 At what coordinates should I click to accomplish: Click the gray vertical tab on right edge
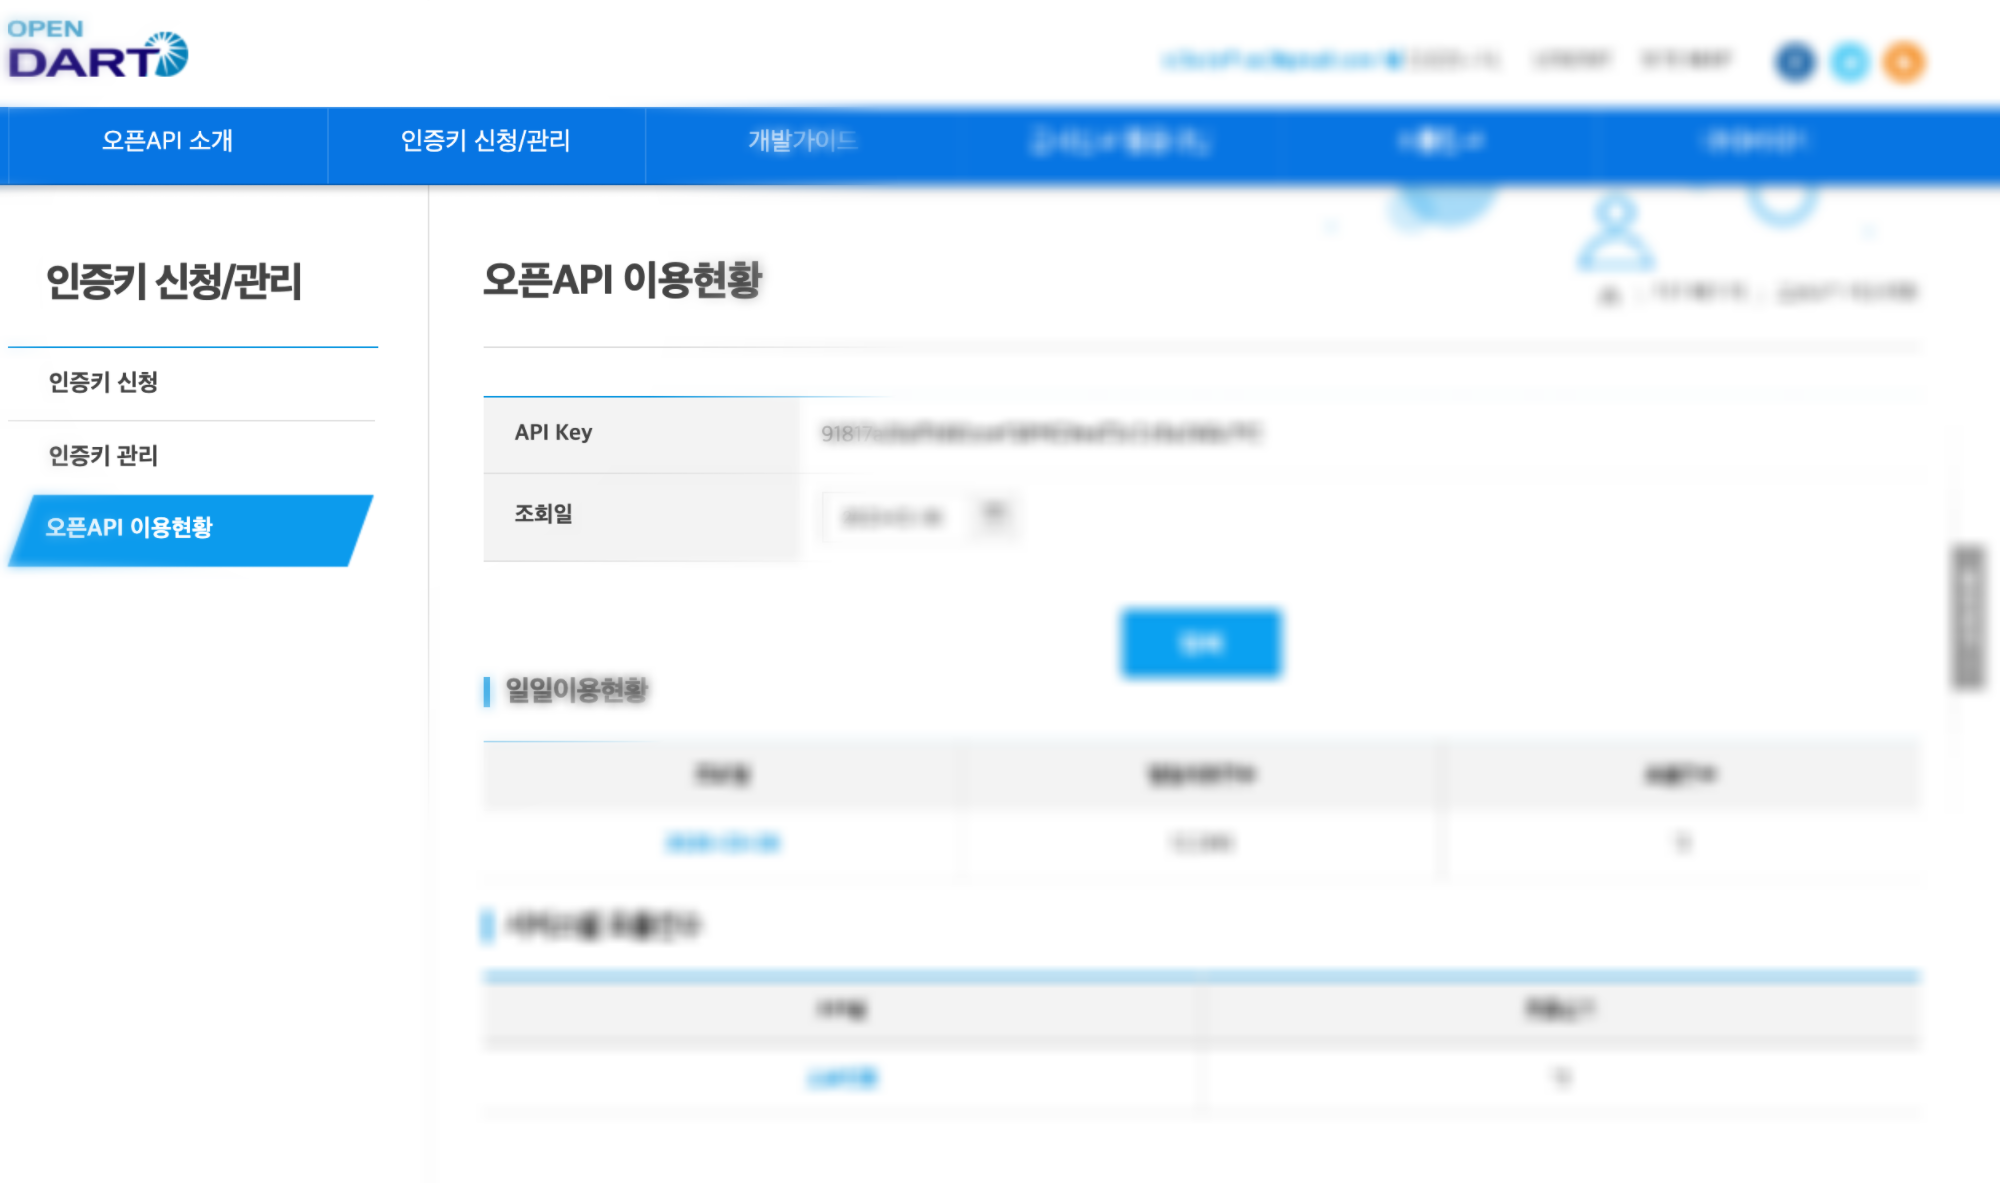tap(1968, 617)
